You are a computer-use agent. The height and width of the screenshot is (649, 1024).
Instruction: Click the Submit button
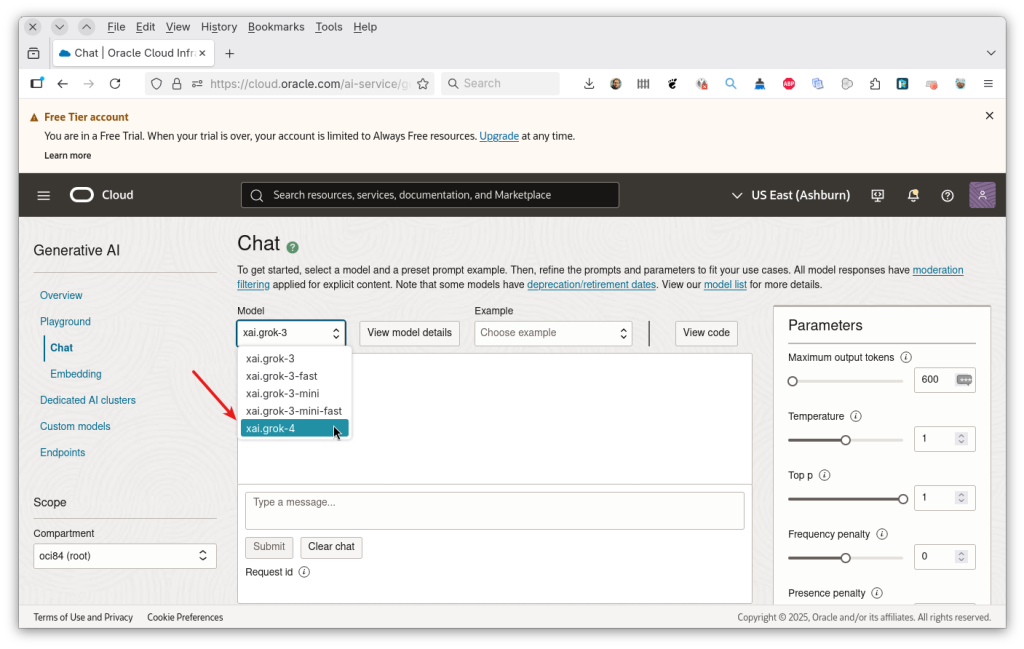(269, 547)
